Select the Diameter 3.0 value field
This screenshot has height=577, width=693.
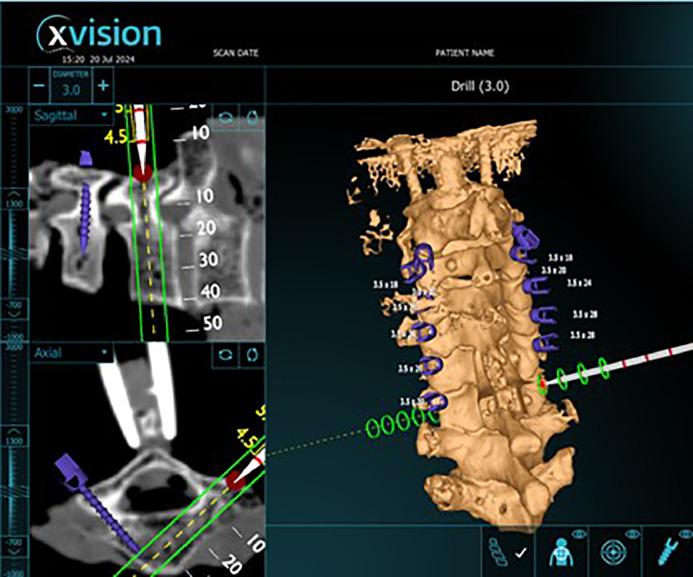(71, 86)
